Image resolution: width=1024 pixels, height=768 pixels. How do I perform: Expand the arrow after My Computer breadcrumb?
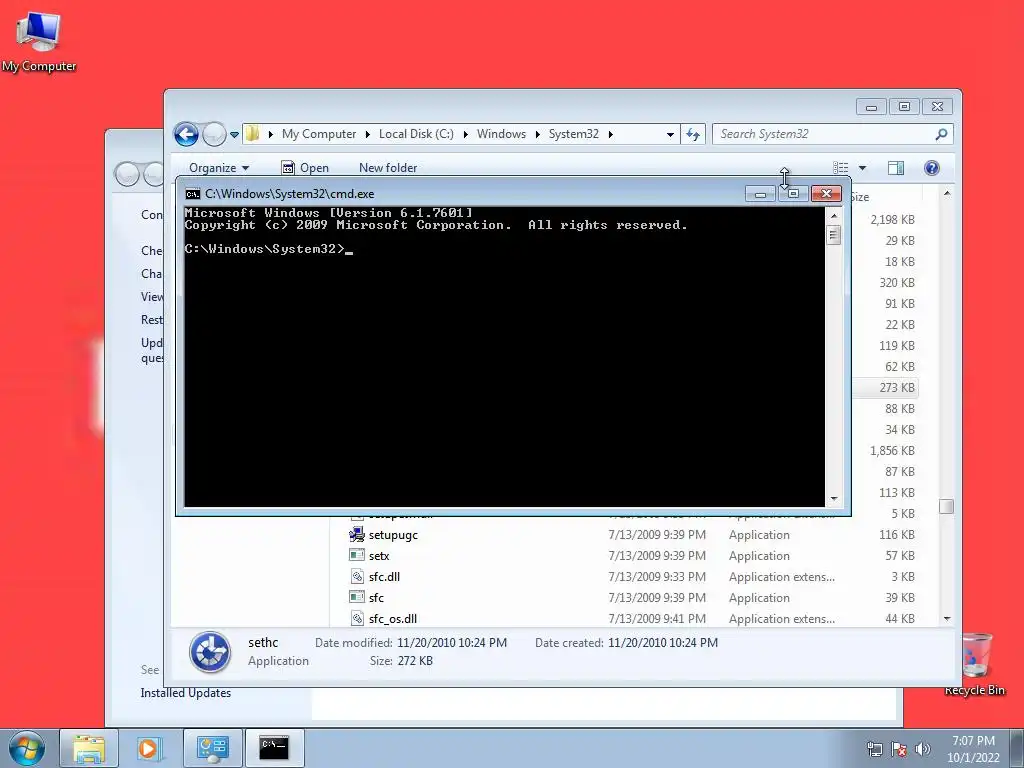[x=368, y=134]
